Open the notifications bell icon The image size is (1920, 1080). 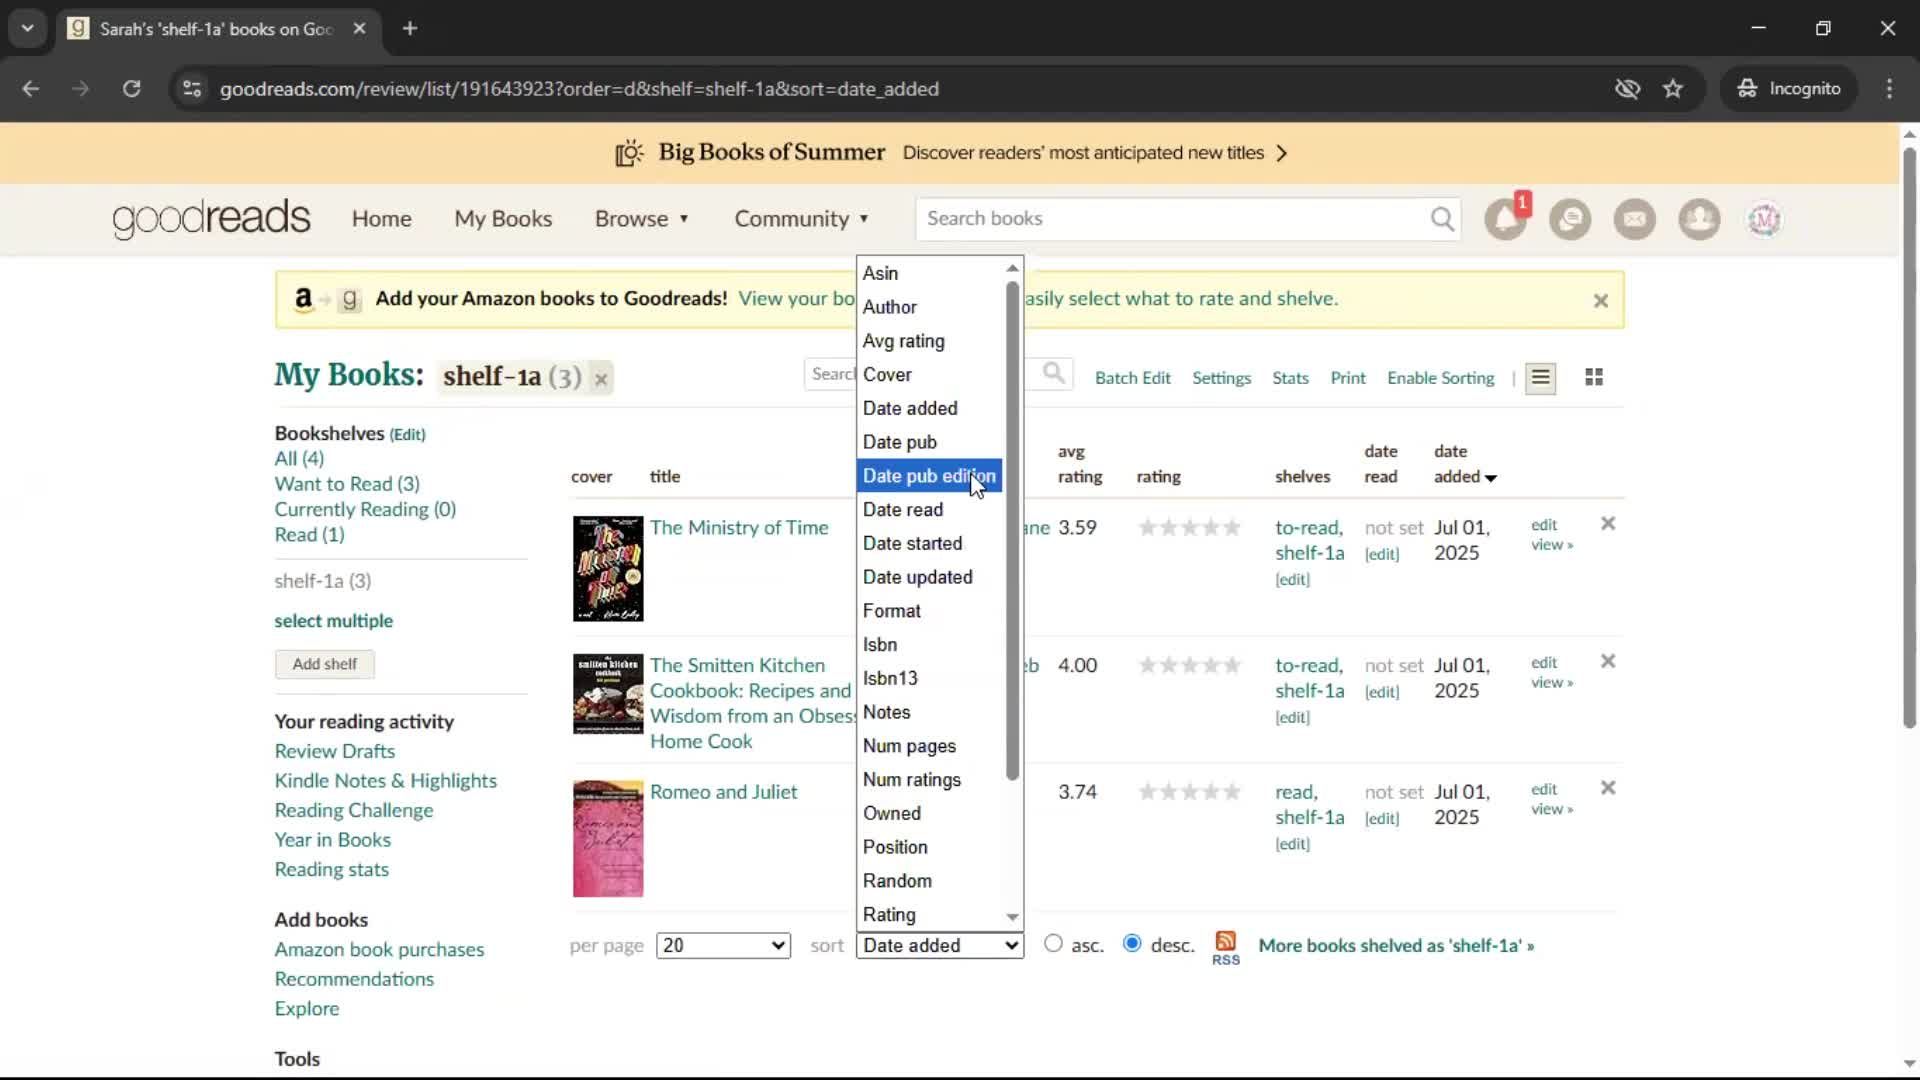pos(1505,219)
